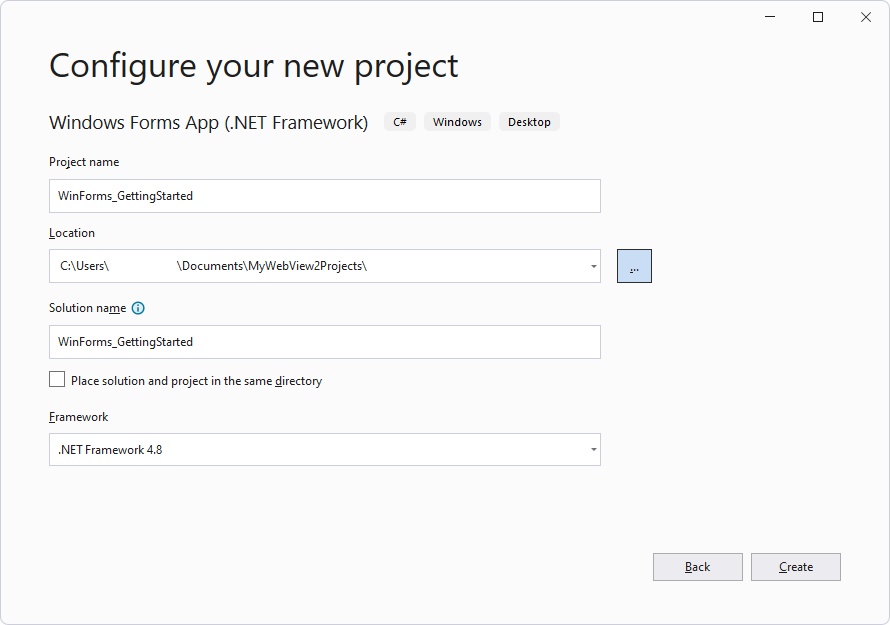890x625 pixels.
Task: Click inside the Location path field
Action: click(300, 265)
